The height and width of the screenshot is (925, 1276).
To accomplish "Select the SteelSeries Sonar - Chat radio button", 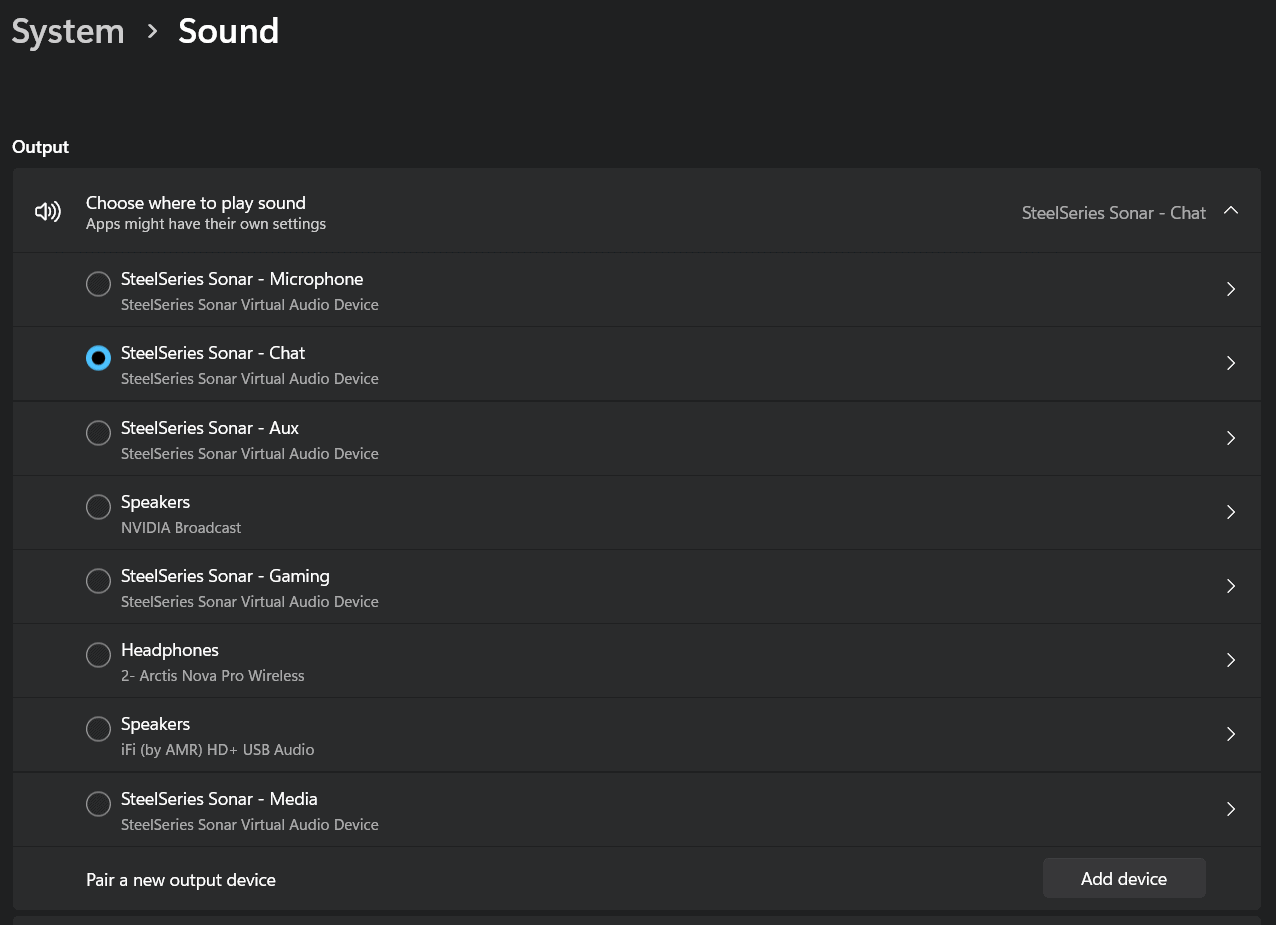I will tap(98, 358).
